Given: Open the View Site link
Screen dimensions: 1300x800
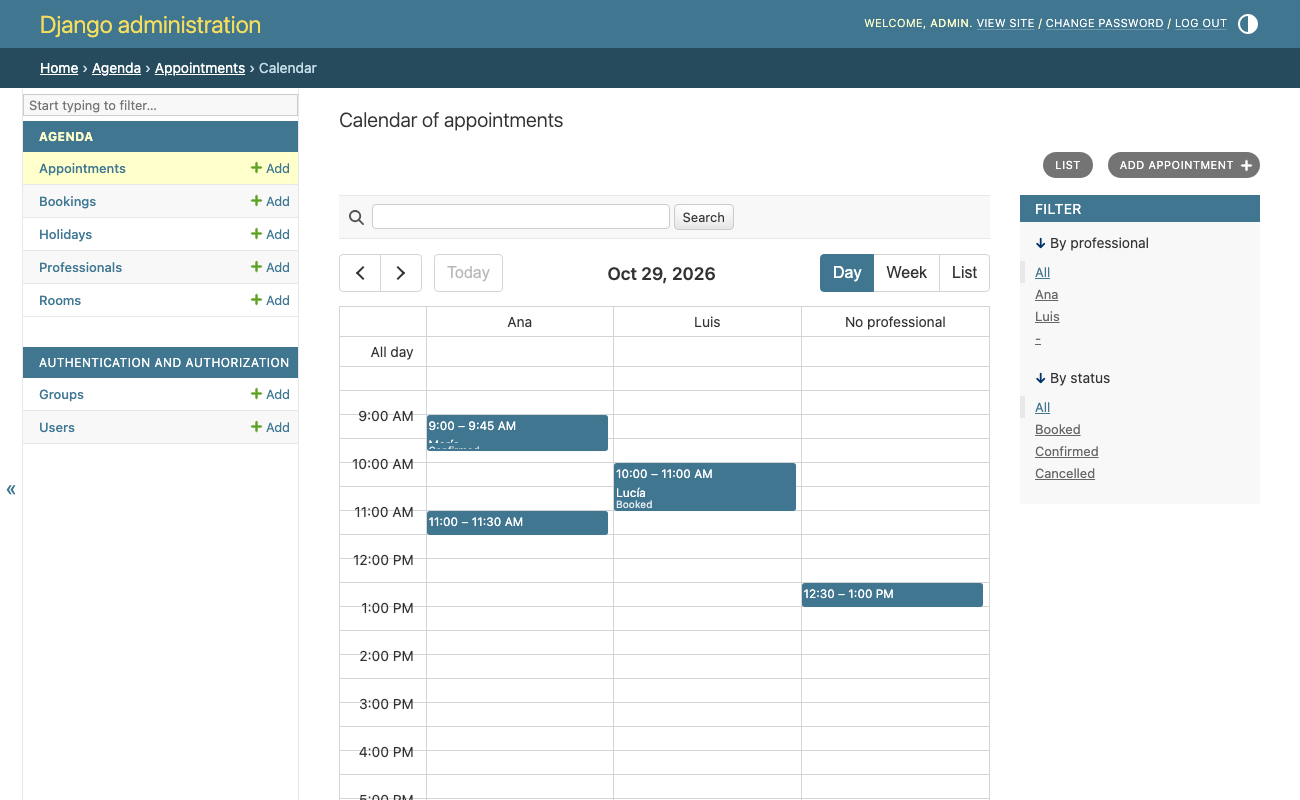Looking at the screenshot, I should pyautogui.click(x=1006, y=23).
